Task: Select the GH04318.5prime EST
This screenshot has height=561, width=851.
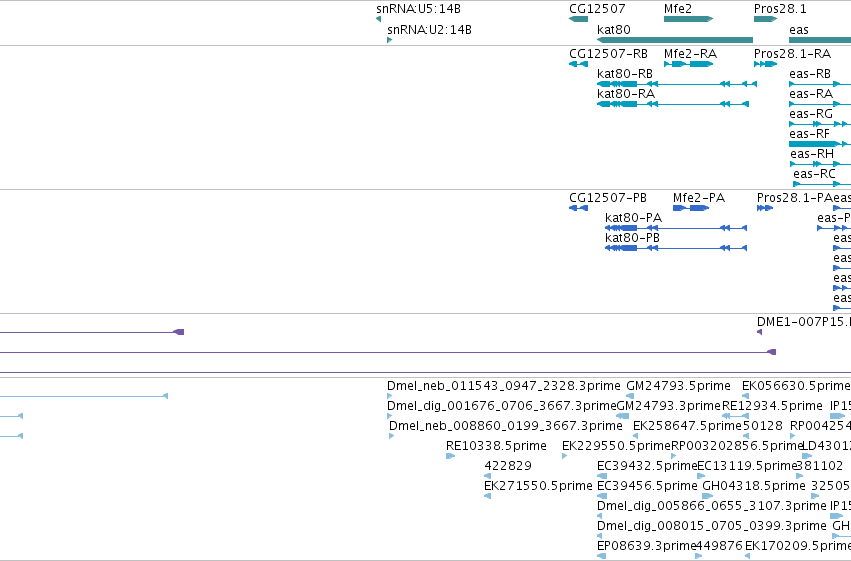Action: point(708,496)
